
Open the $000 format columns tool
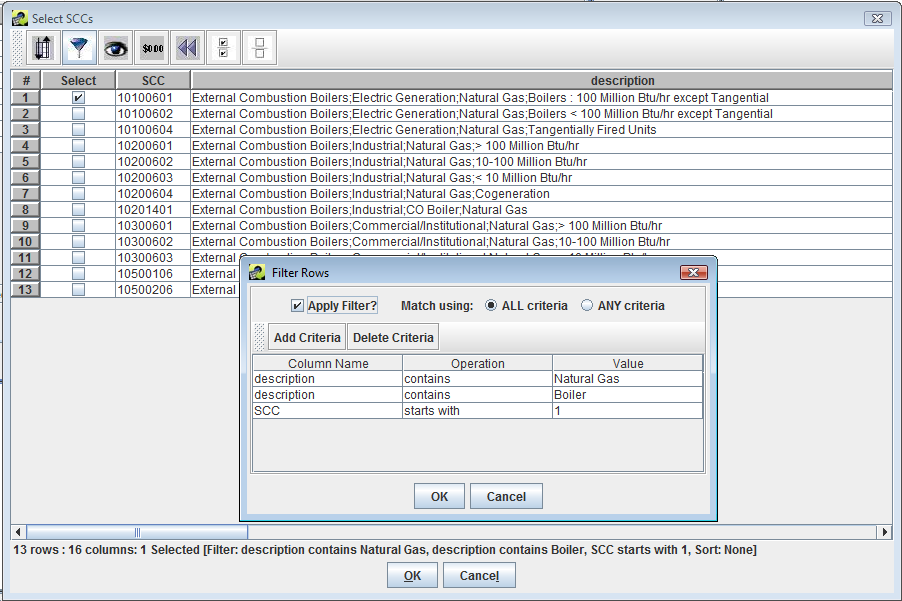click(151, 47)
